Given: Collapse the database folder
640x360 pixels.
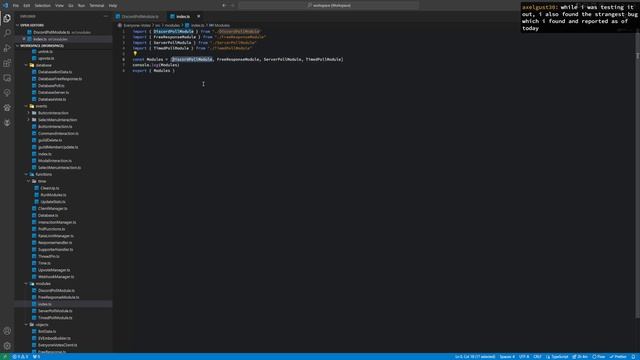Looking at the screenshot, I should coord(43,65).
